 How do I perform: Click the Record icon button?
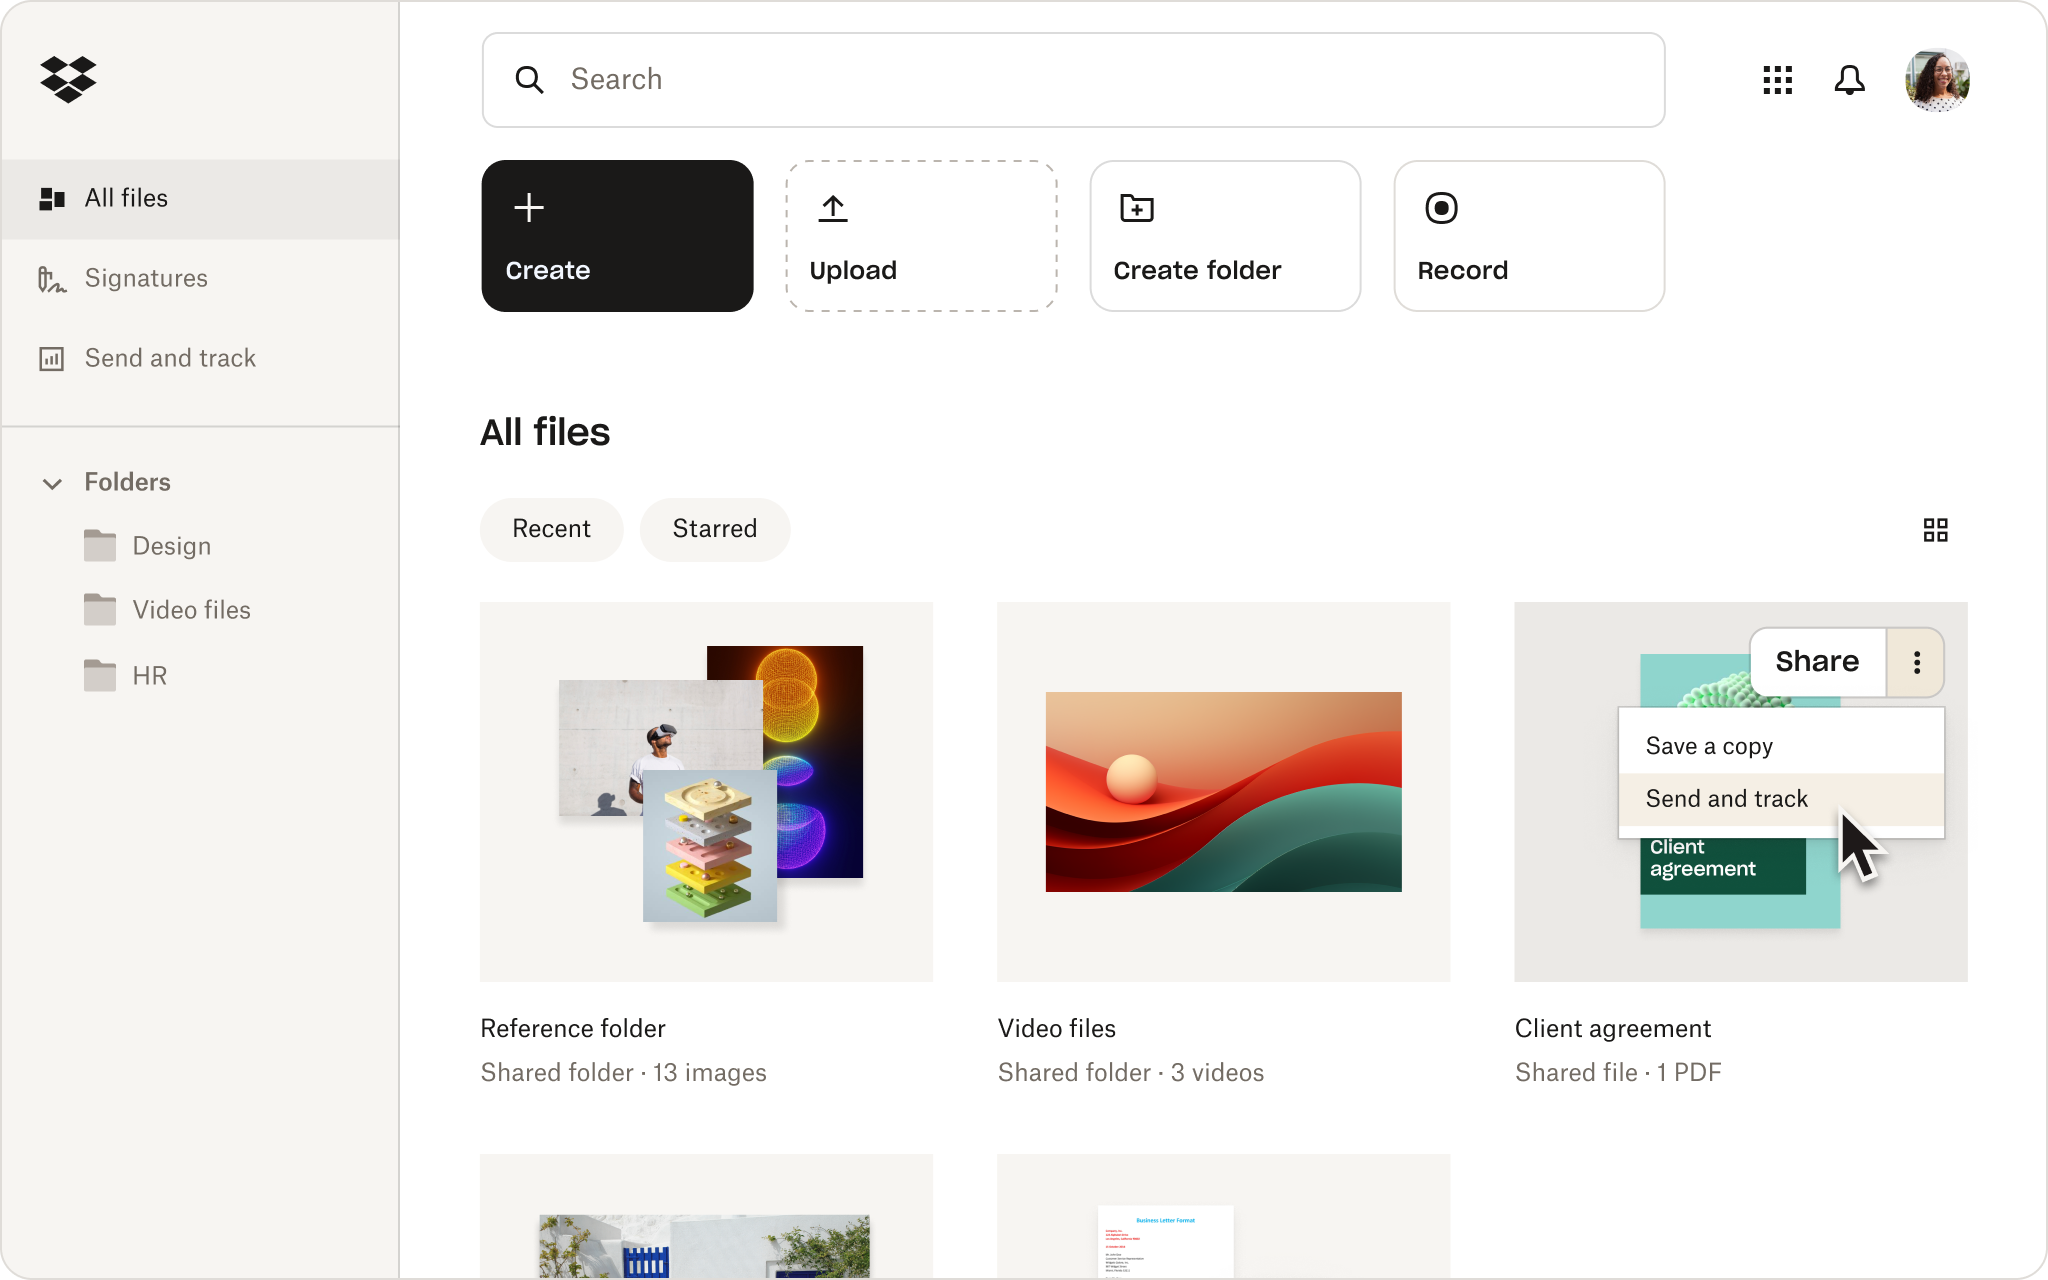tap(1442, 208)
